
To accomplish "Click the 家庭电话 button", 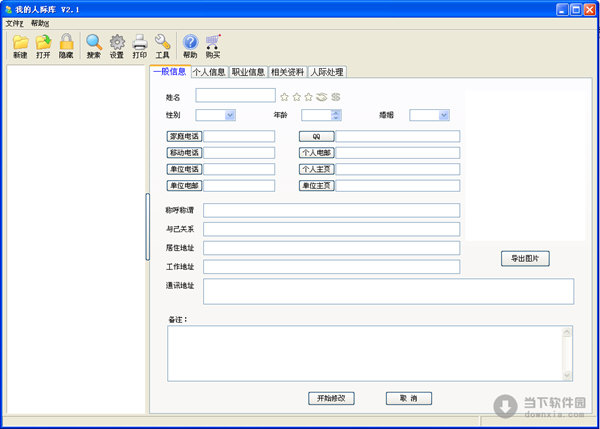I will [x=184, y=136].
